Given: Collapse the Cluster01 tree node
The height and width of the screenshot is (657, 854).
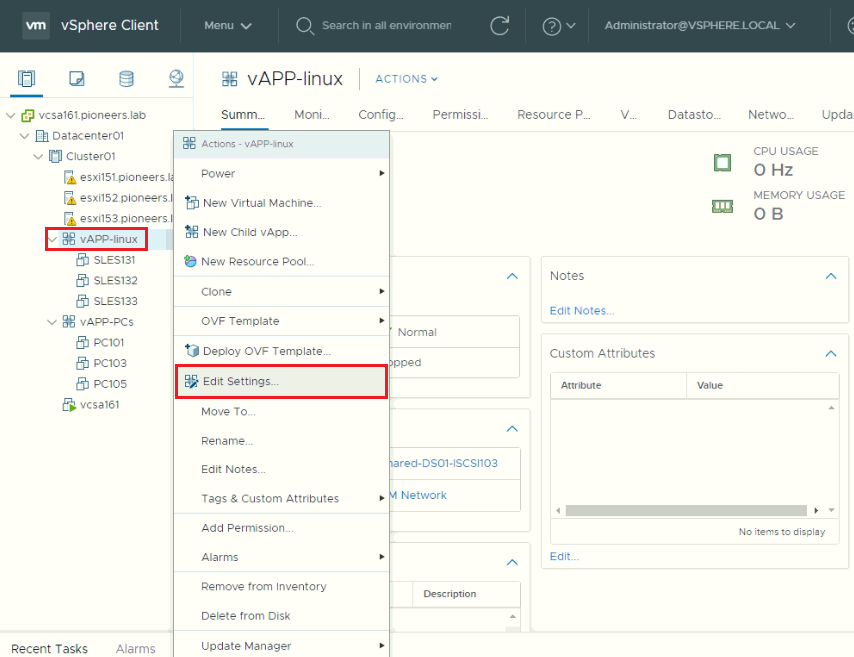Looking at the screenshot, I should click(38, 156).
